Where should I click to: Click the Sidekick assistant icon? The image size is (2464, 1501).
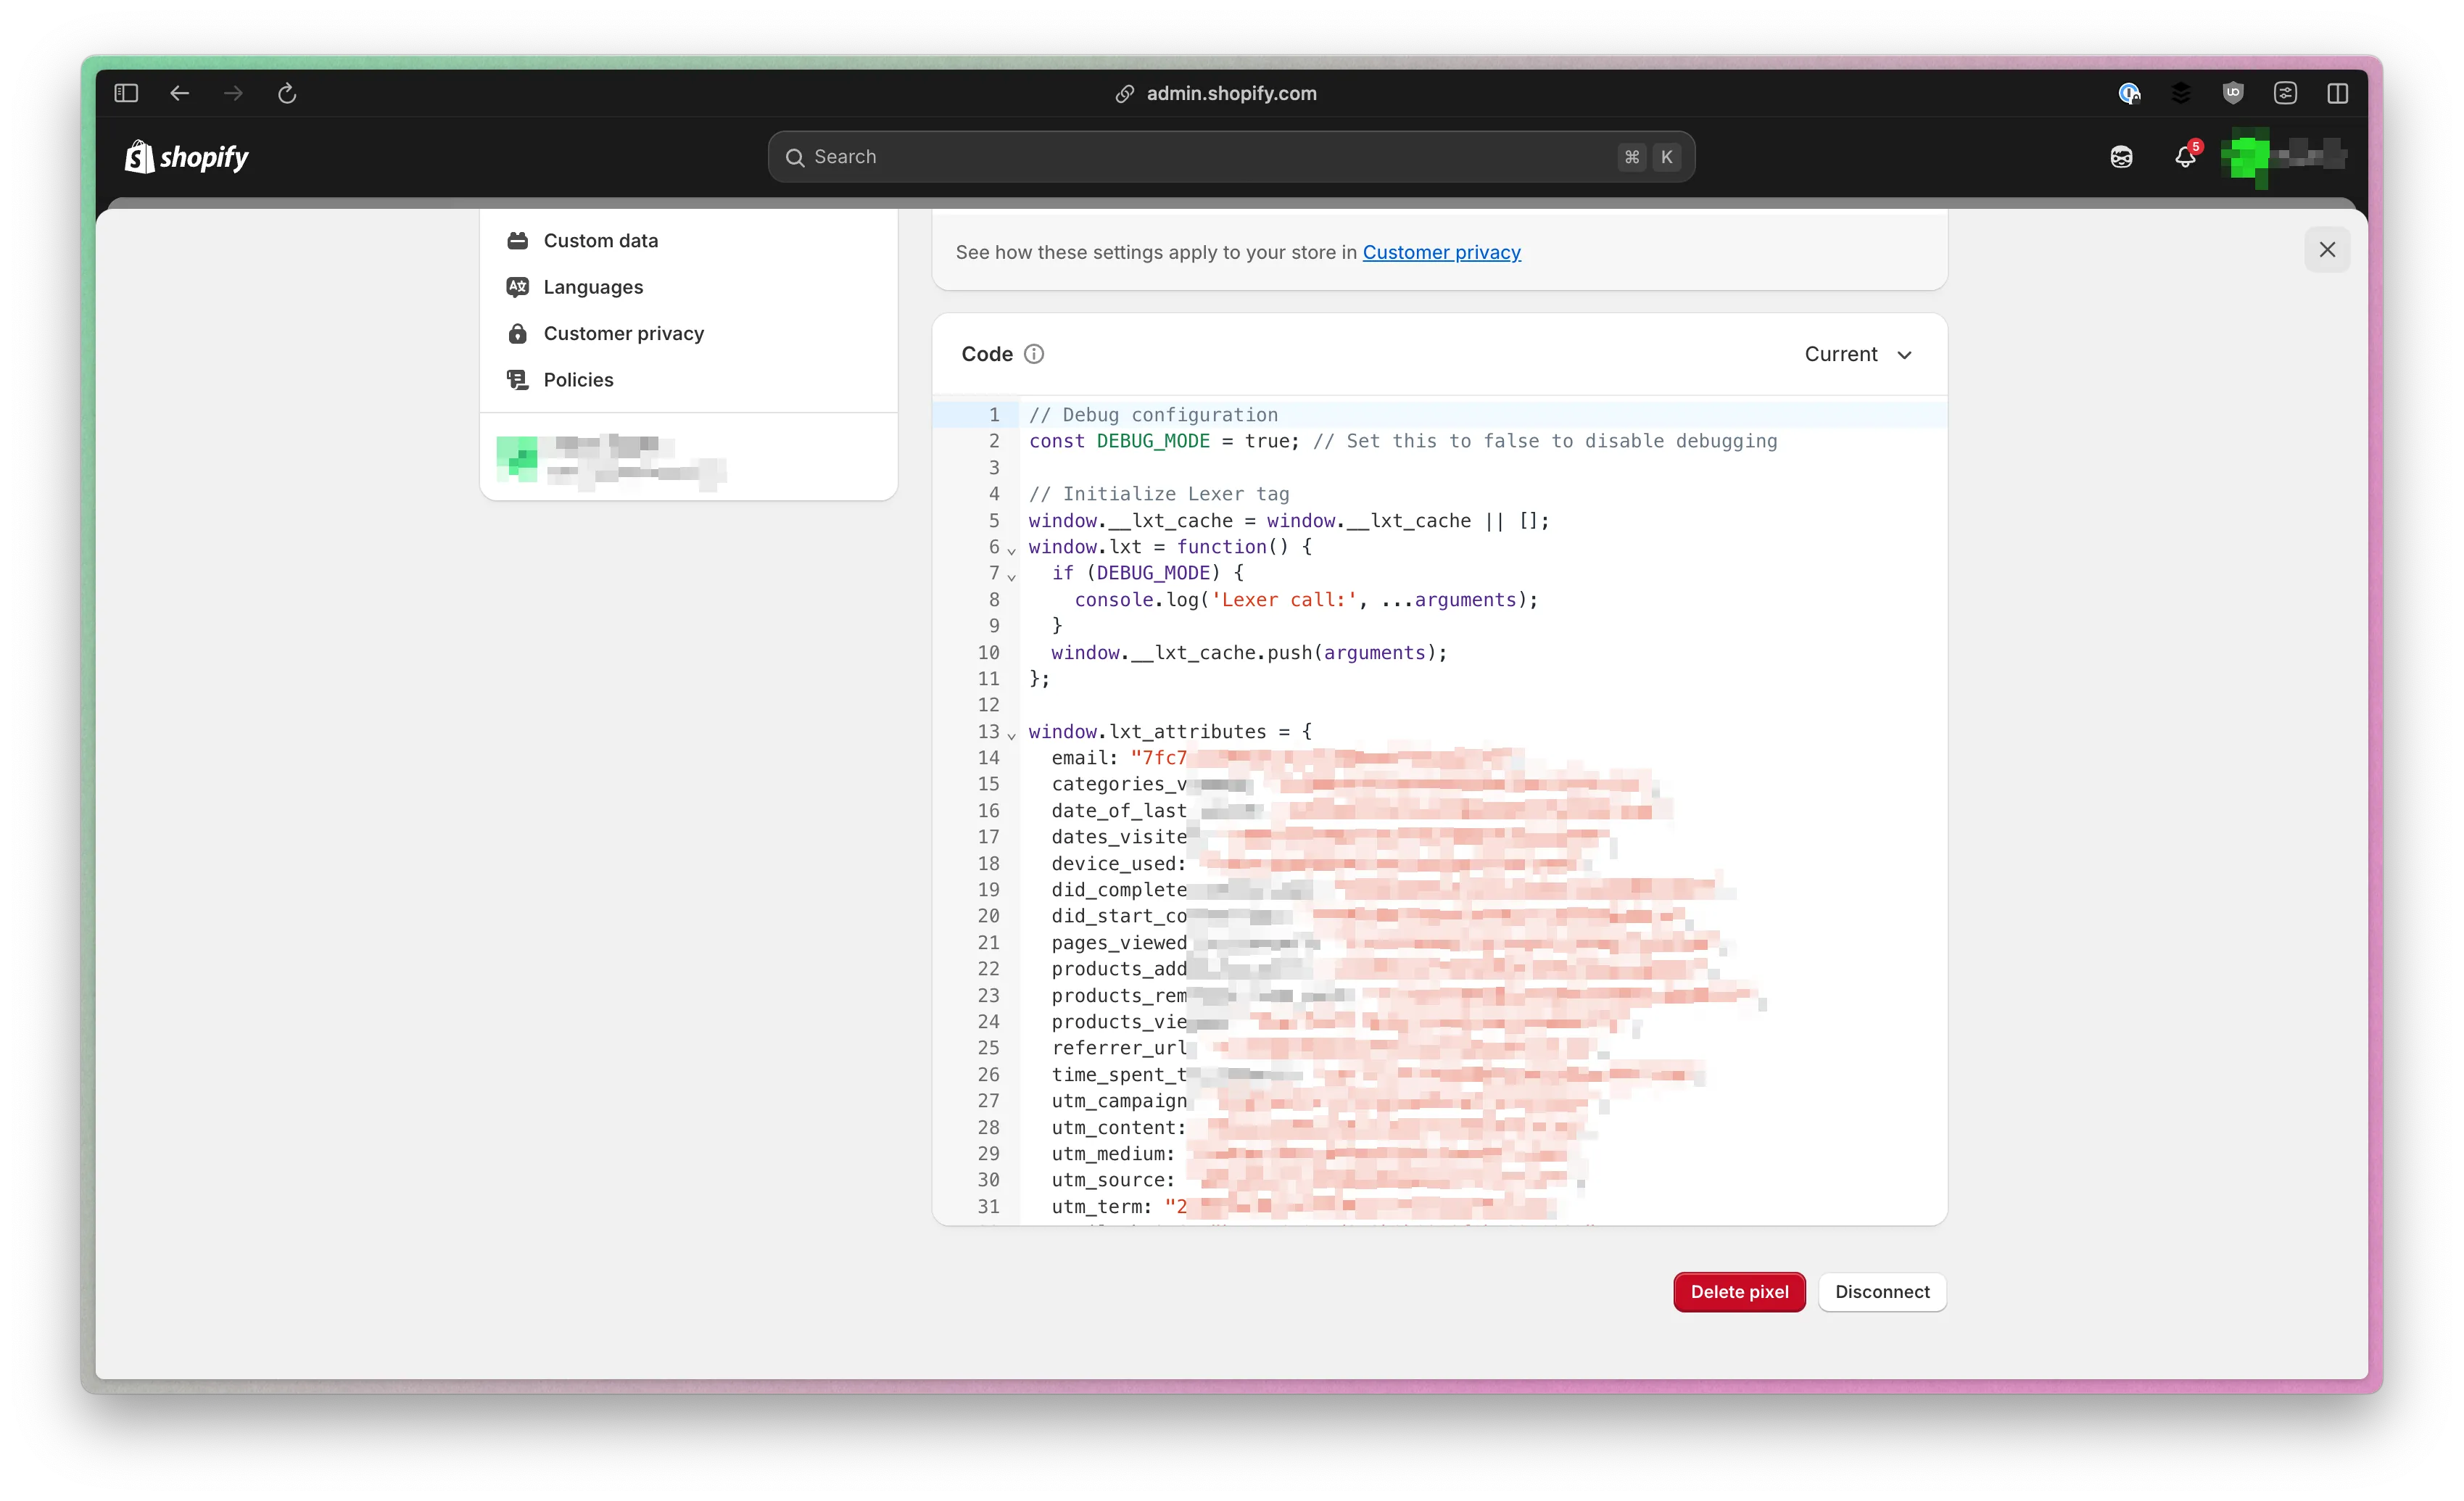click(2121, 157)
